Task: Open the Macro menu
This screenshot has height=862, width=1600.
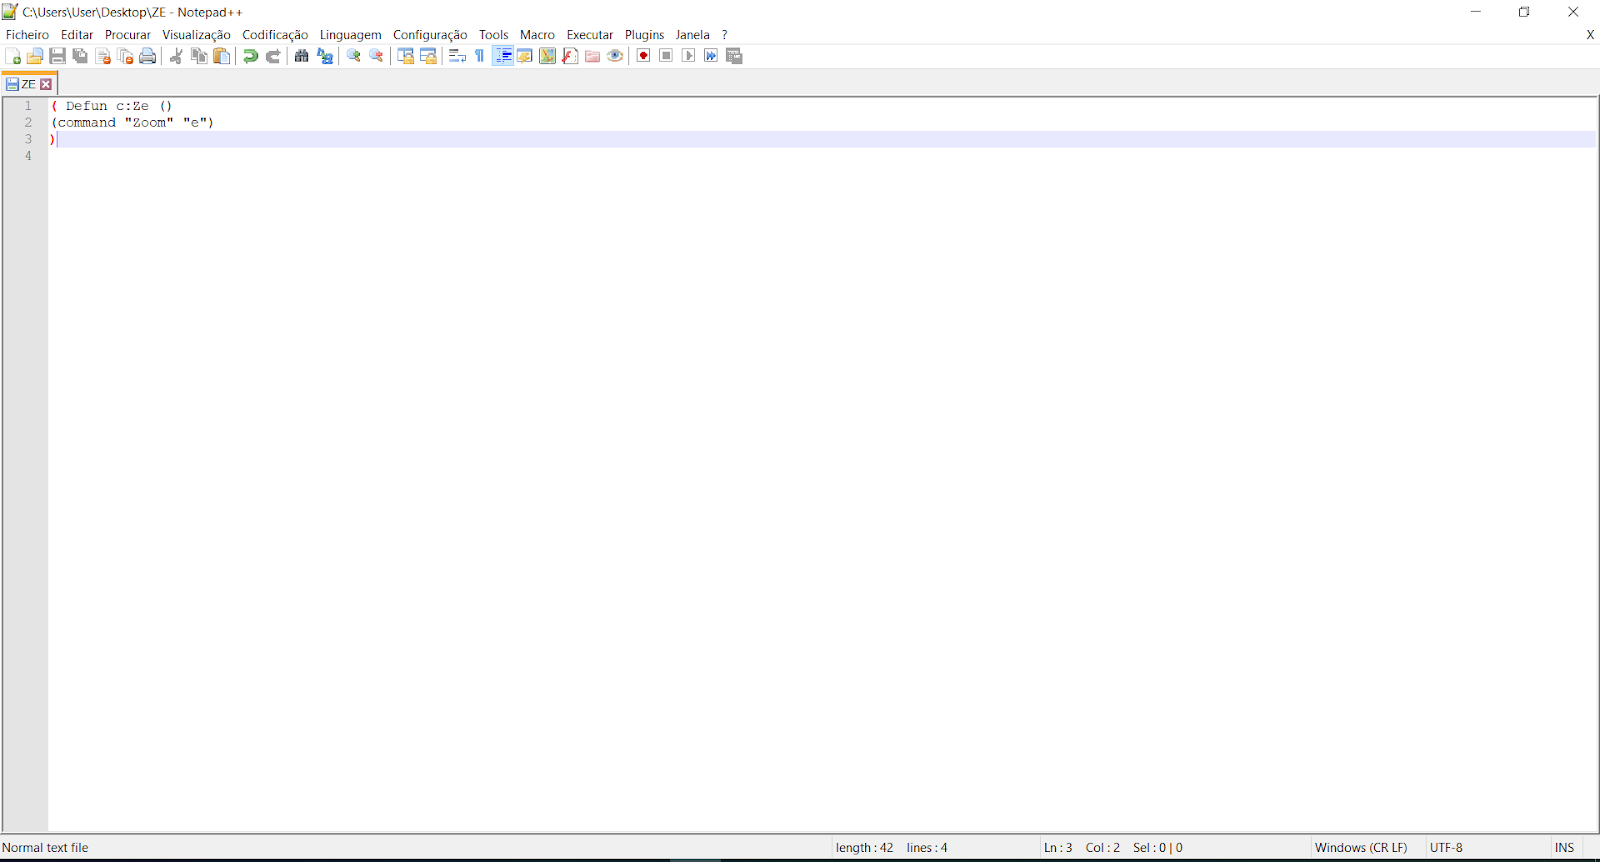Action: (x=537, y=35)
